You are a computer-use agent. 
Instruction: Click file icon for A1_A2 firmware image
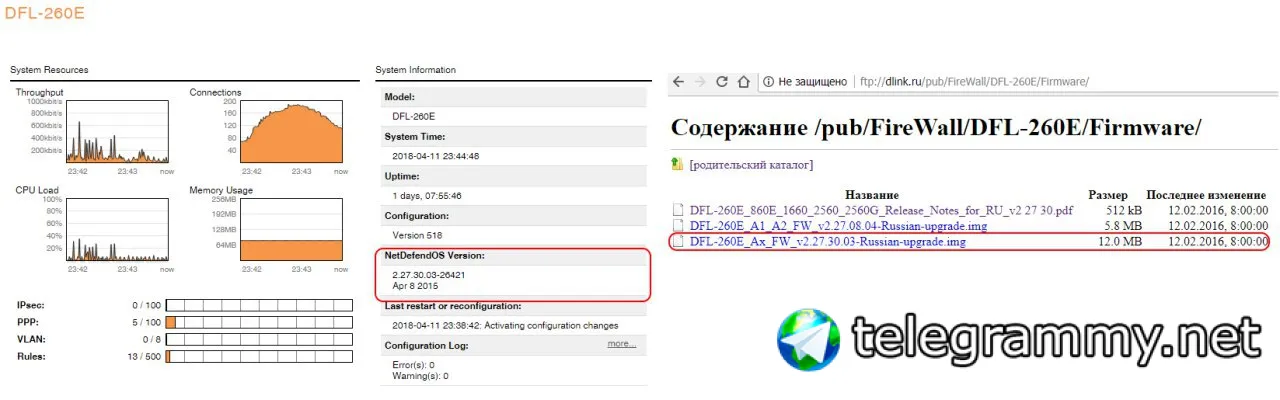(x=679, y=226)
